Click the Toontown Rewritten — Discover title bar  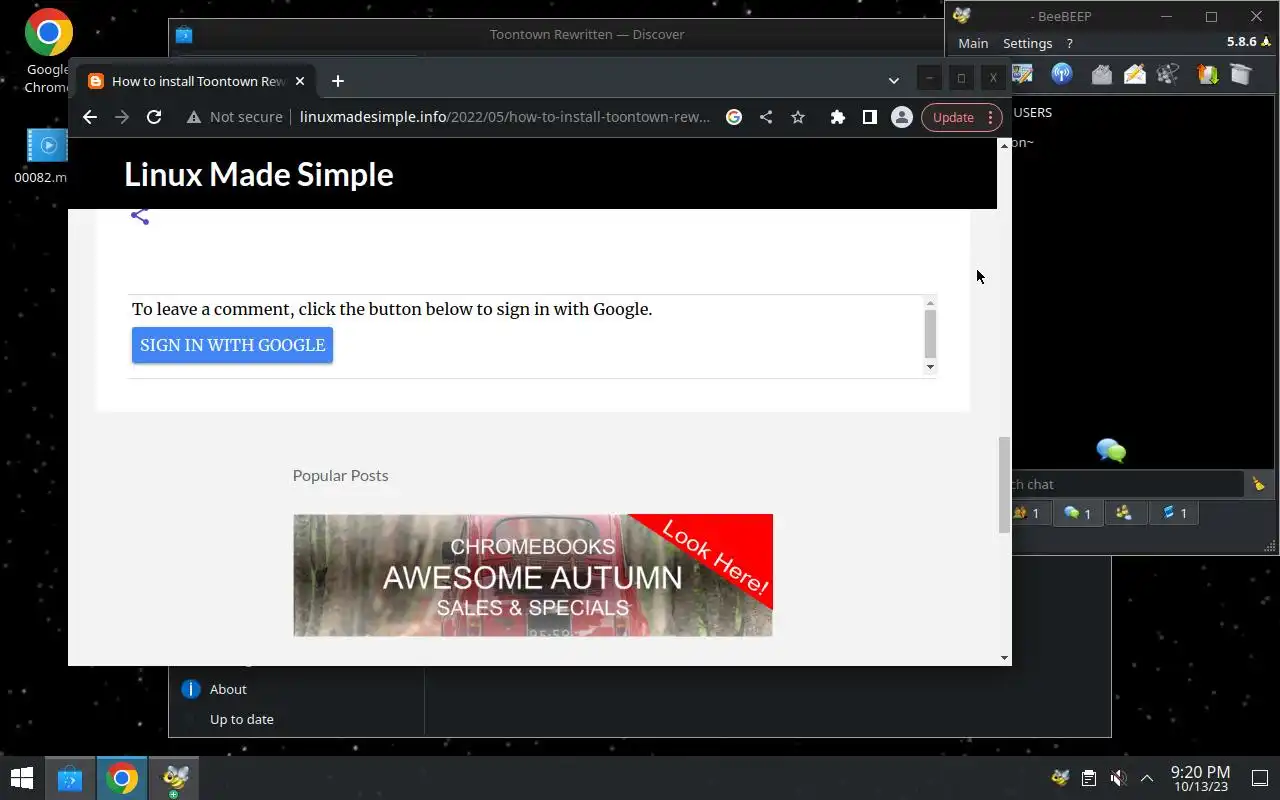587,34
